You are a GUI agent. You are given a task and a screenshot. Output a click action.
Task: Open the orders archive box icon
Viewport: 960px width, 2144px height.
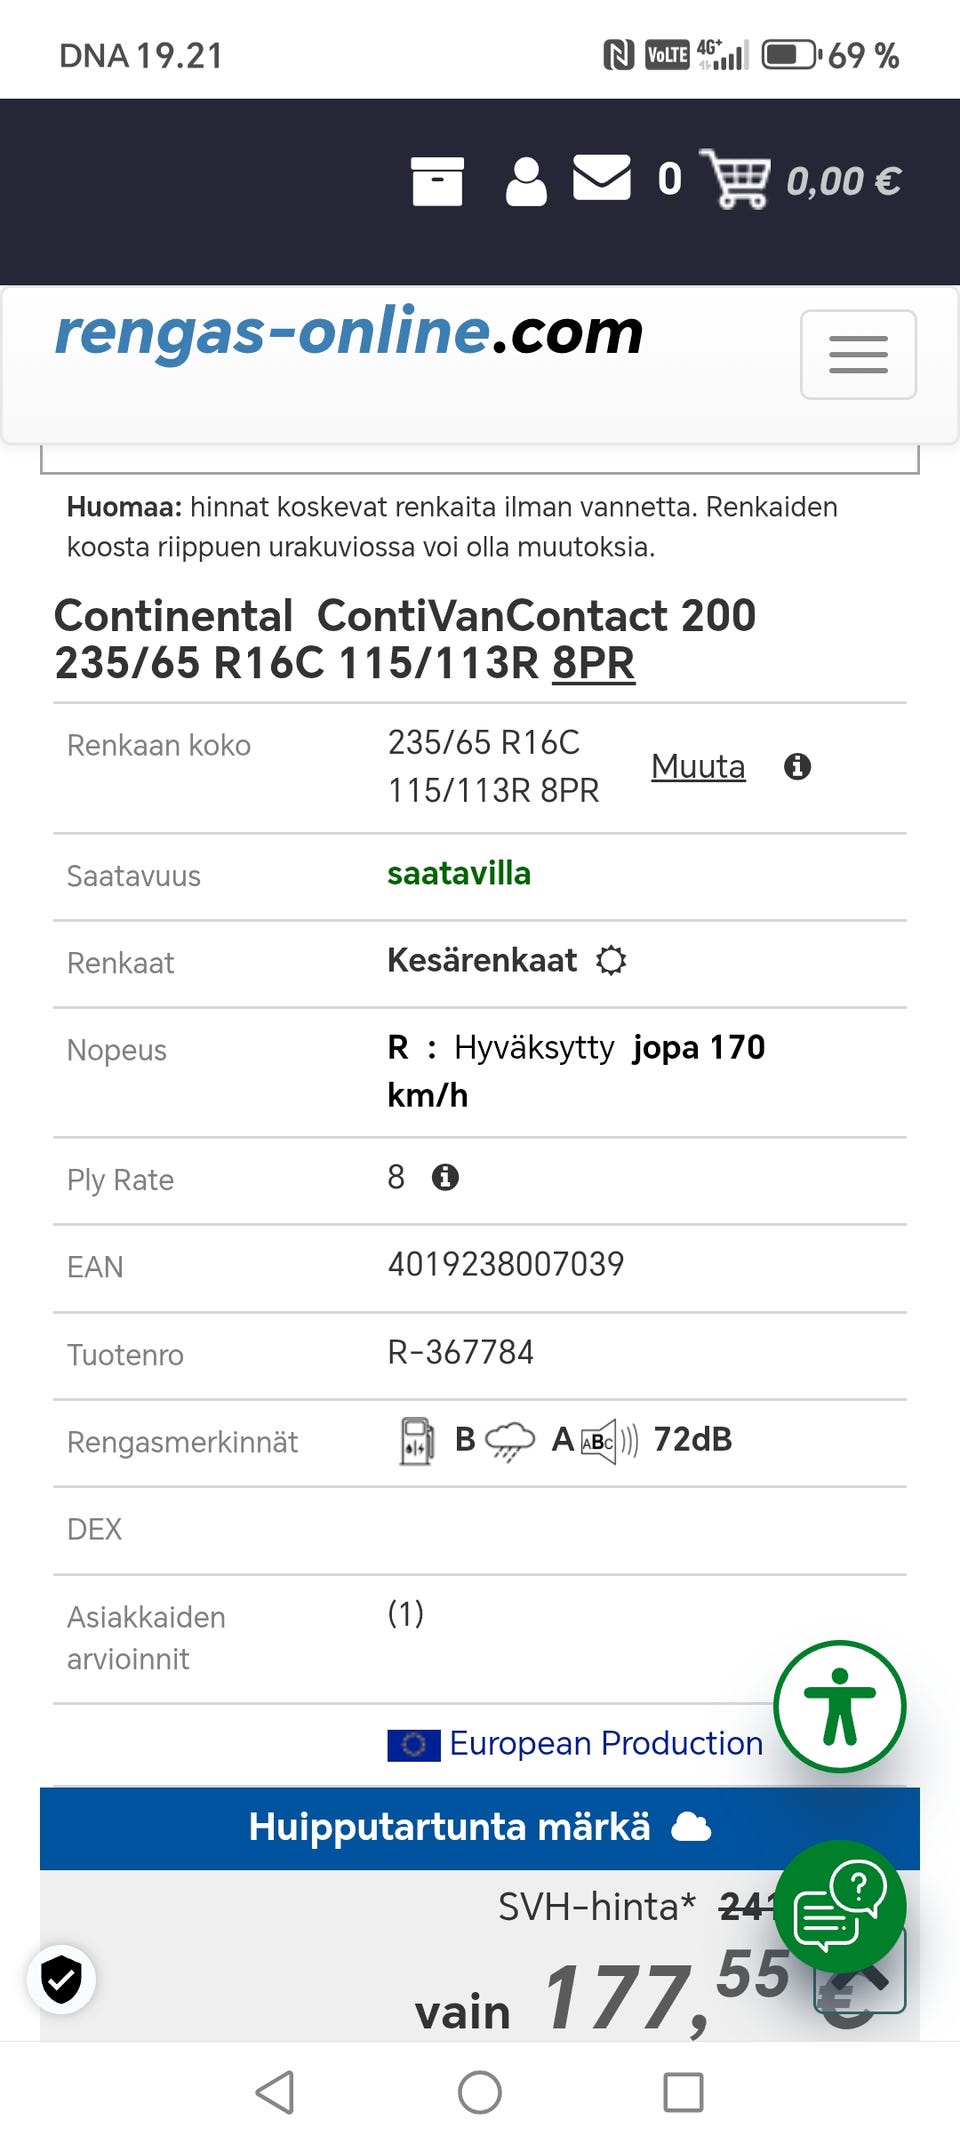click(437, 181)
